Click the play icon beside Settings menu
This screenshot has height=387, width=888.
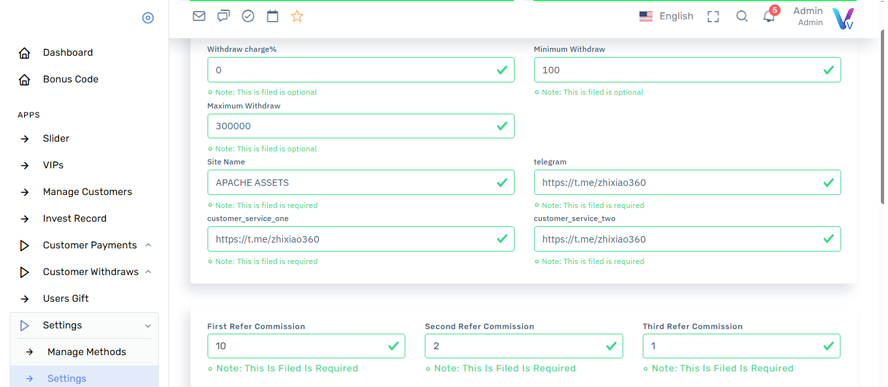click(x=24, y=325)
